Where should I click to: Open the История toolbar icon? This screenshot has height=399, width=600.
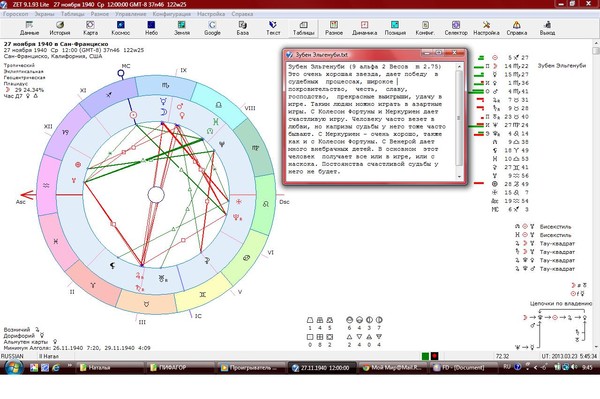60,28
